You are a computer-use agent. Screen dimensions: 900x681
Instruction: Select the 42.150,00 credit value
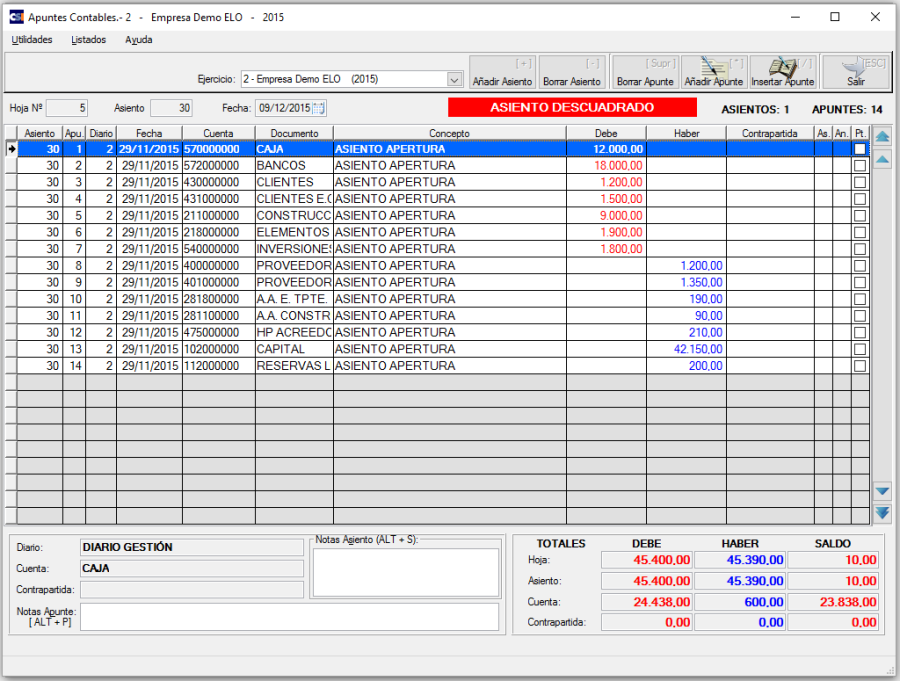(x=686, y=349)
